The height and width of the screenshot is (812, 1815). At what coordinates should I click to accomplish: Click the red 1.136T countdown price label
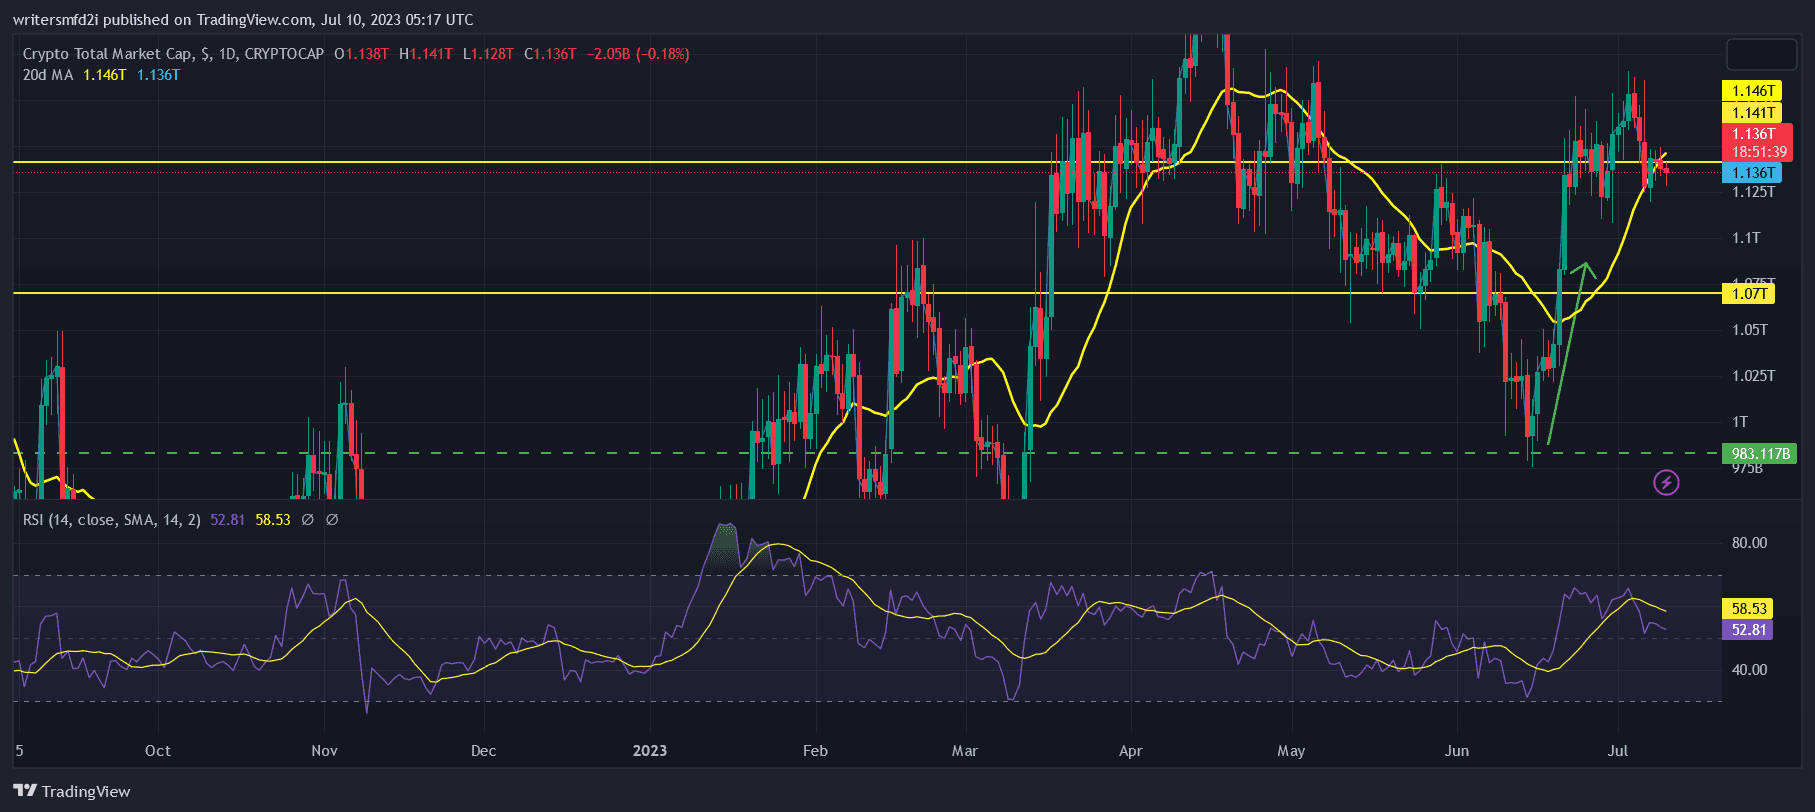click(1759, 143)
